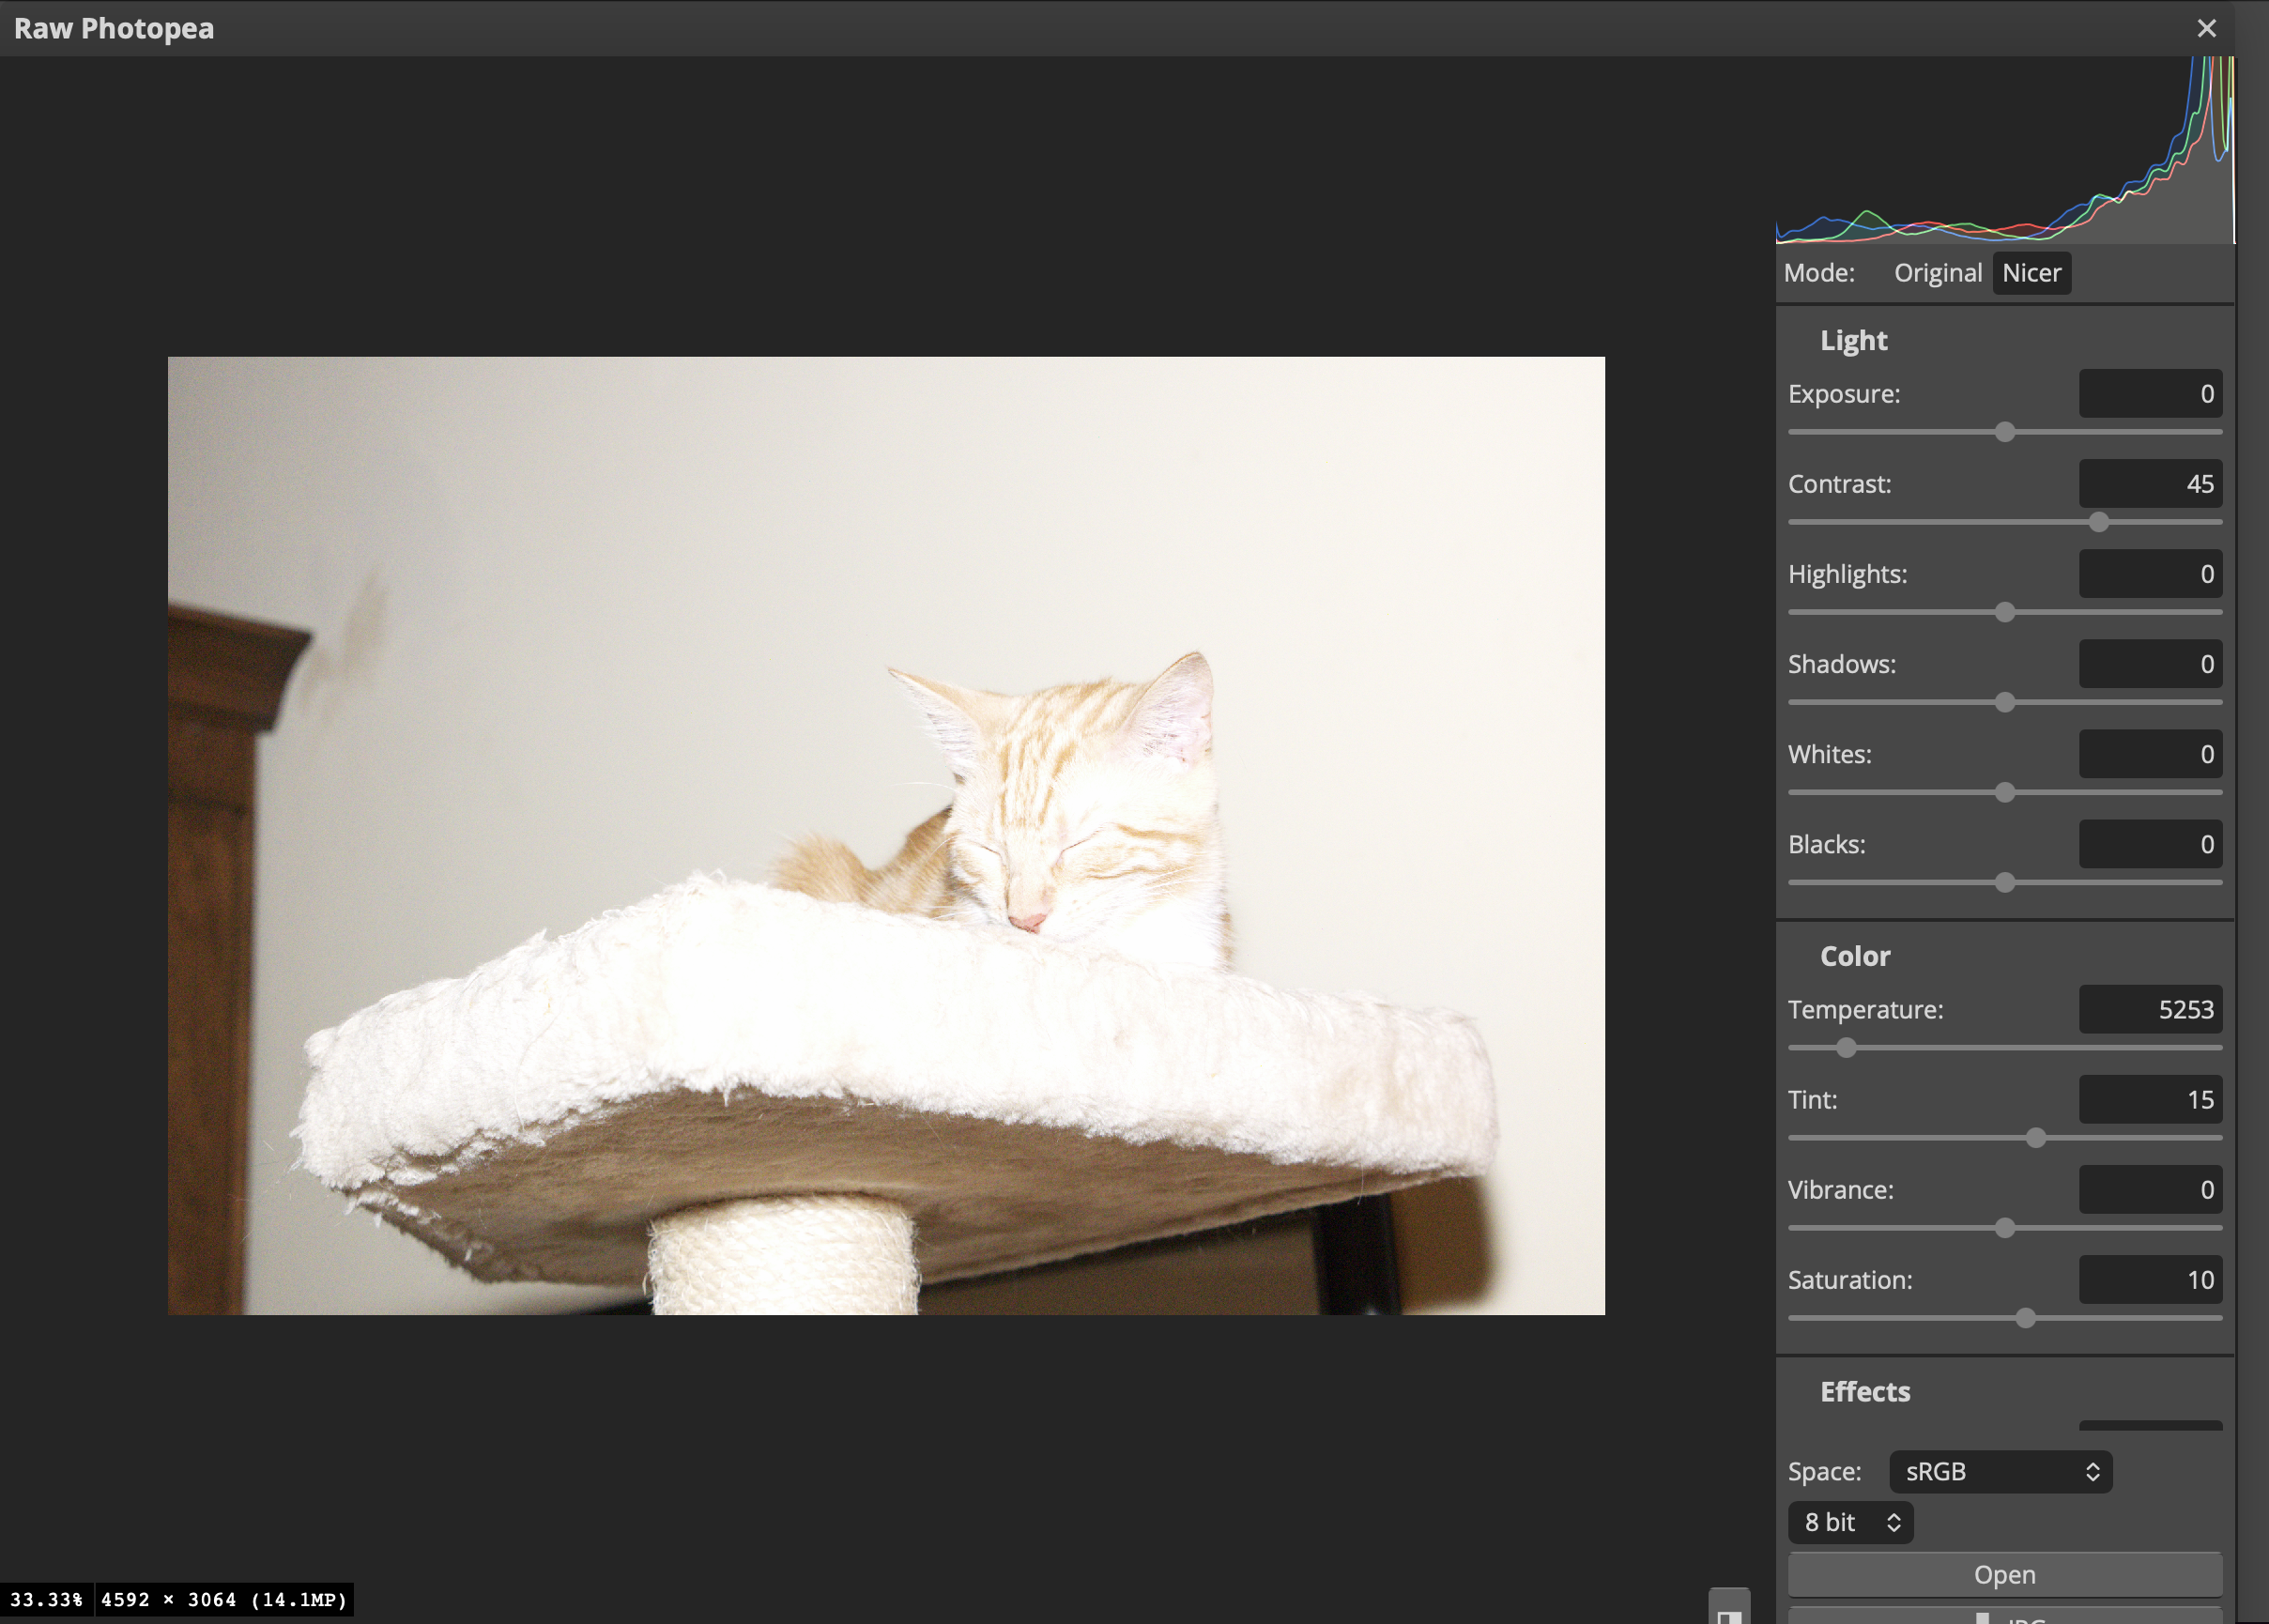Click the Temperature field showing 5253
This screenshot has height=1624, width=2269.
click(2150, 1009)
